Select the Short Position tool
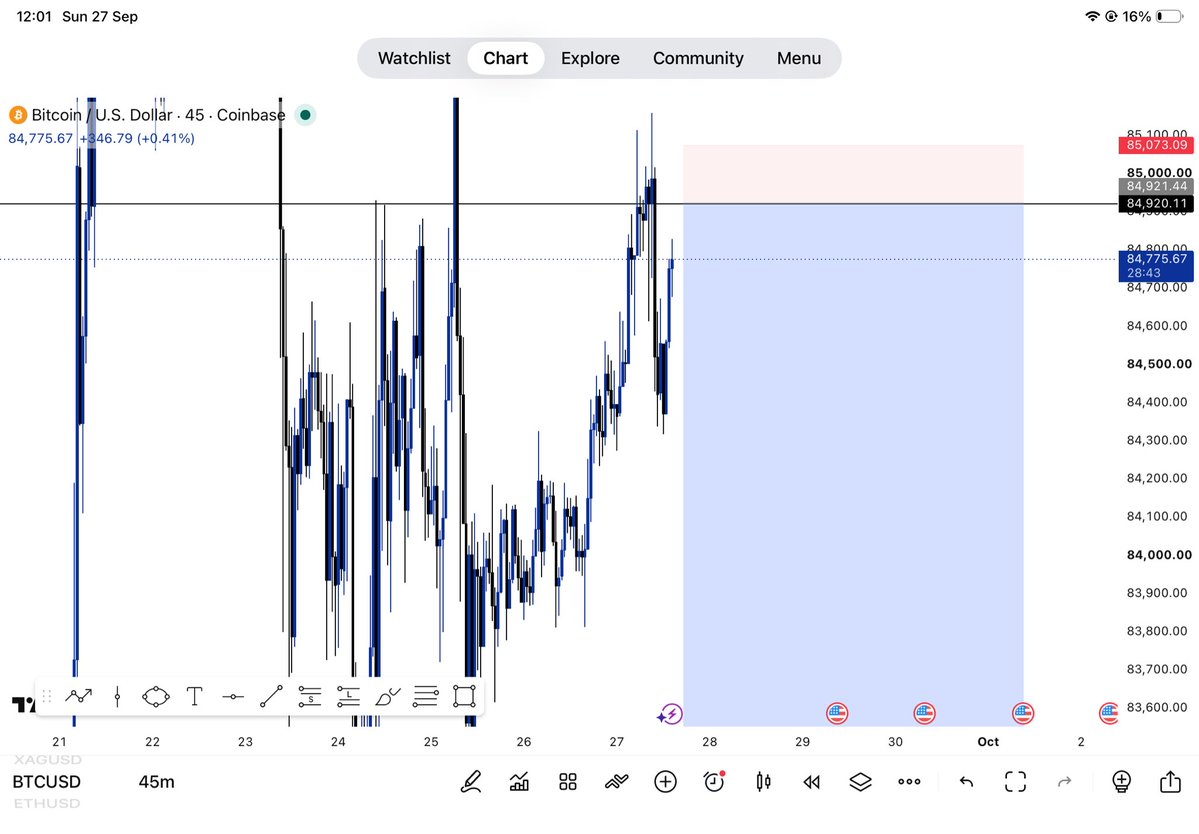The height and width of the screenshot is (834, 1199). (310, 696)
